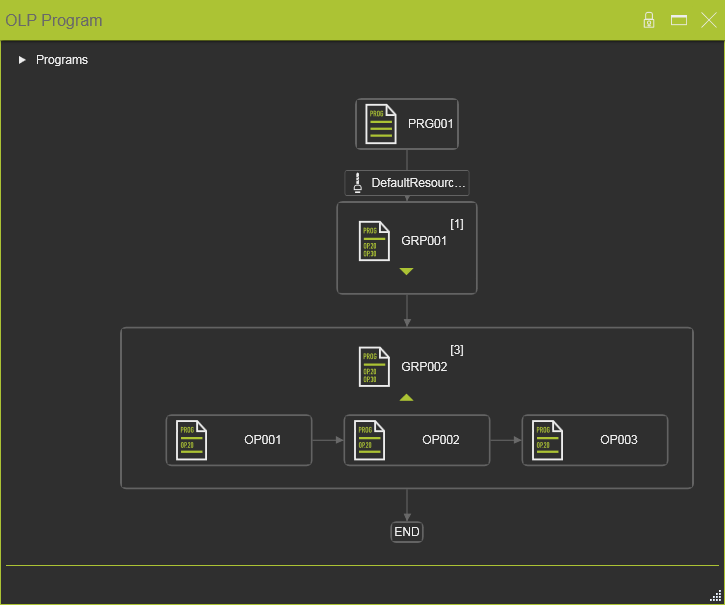Screen dimensions: 725x605
Task: Click the PRG001 label text
Action: (x=431, y=124)
